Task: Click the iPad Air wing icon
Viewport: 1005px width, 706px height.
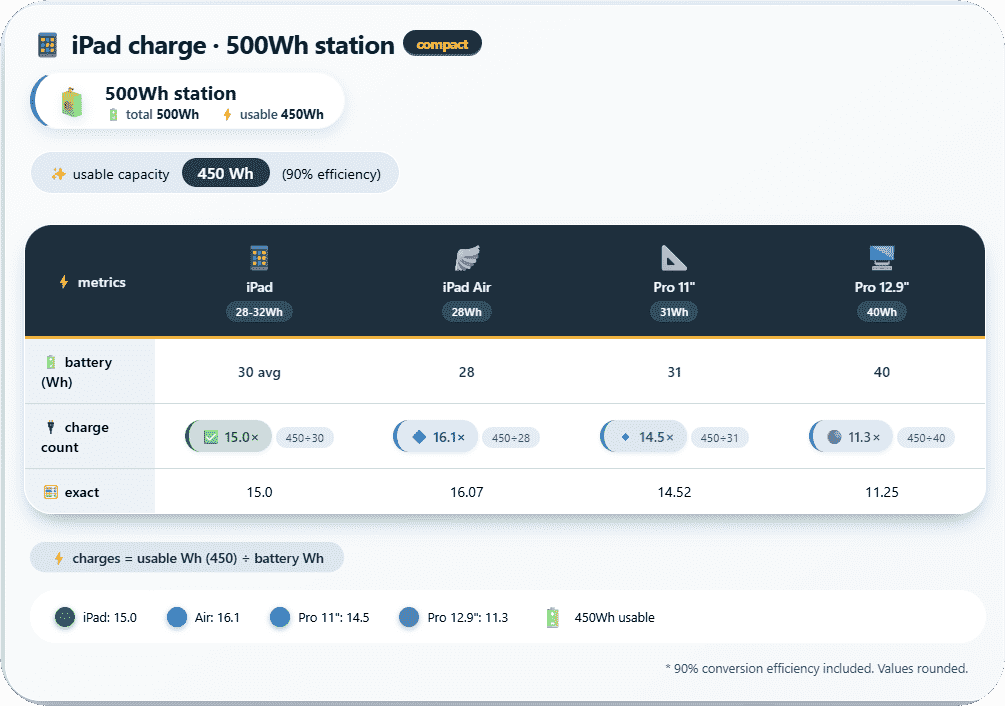Action: pos(467,258)
